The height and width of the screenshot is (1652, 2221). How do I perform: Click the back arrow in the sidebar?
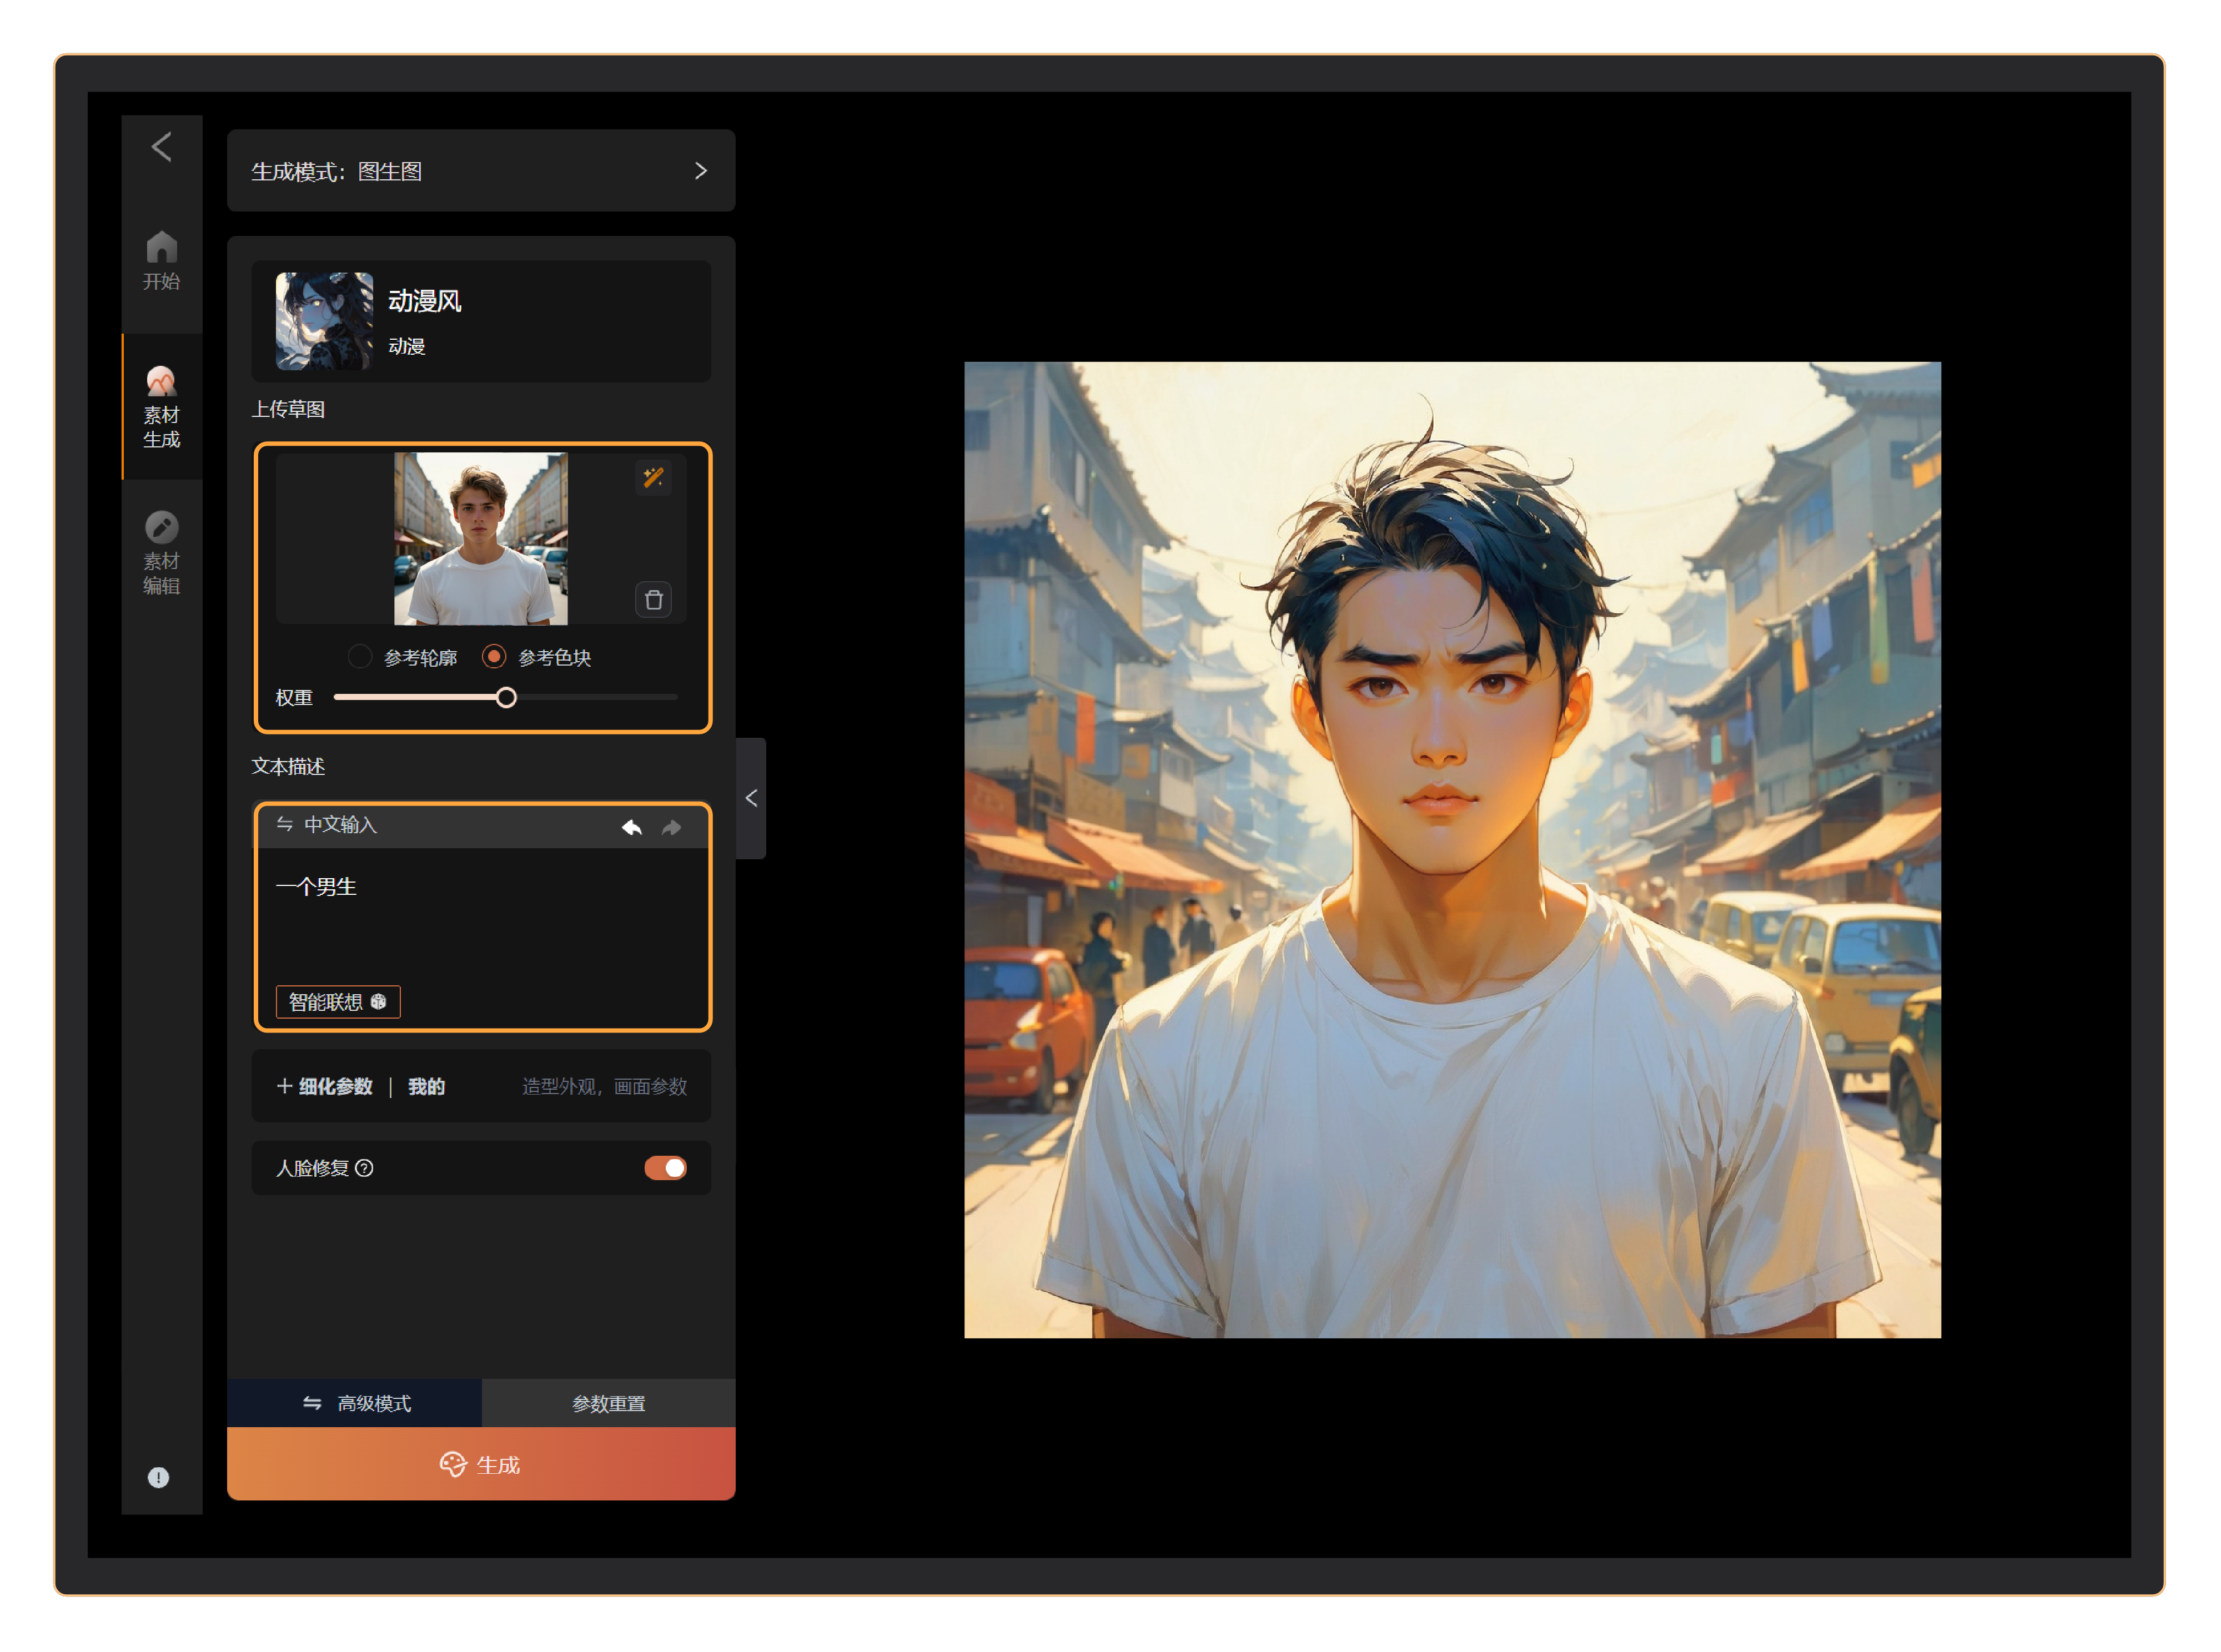click(161, 147)
